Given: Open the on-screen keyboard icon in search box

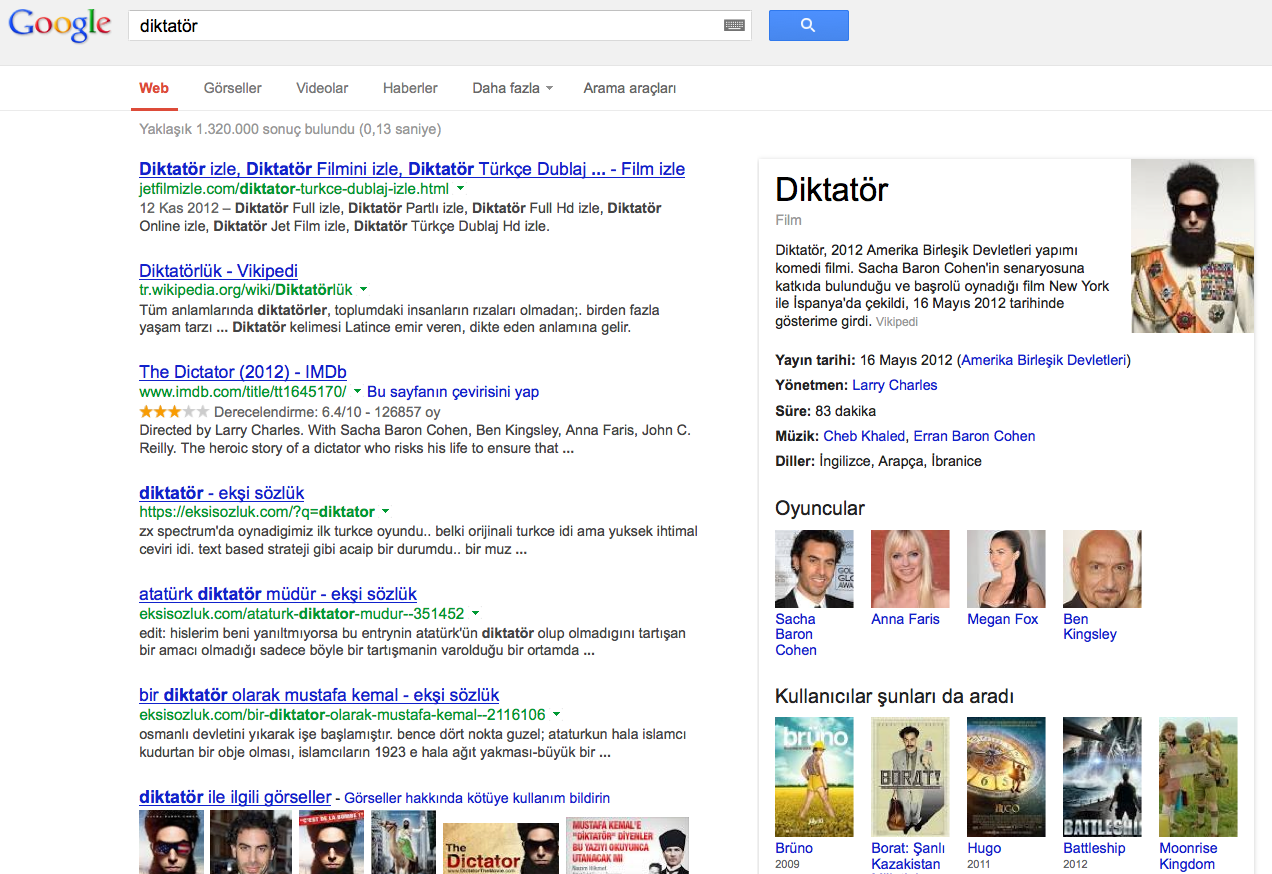Looking at the screenshot, I should pyautogui.click(x=734, y=26).
